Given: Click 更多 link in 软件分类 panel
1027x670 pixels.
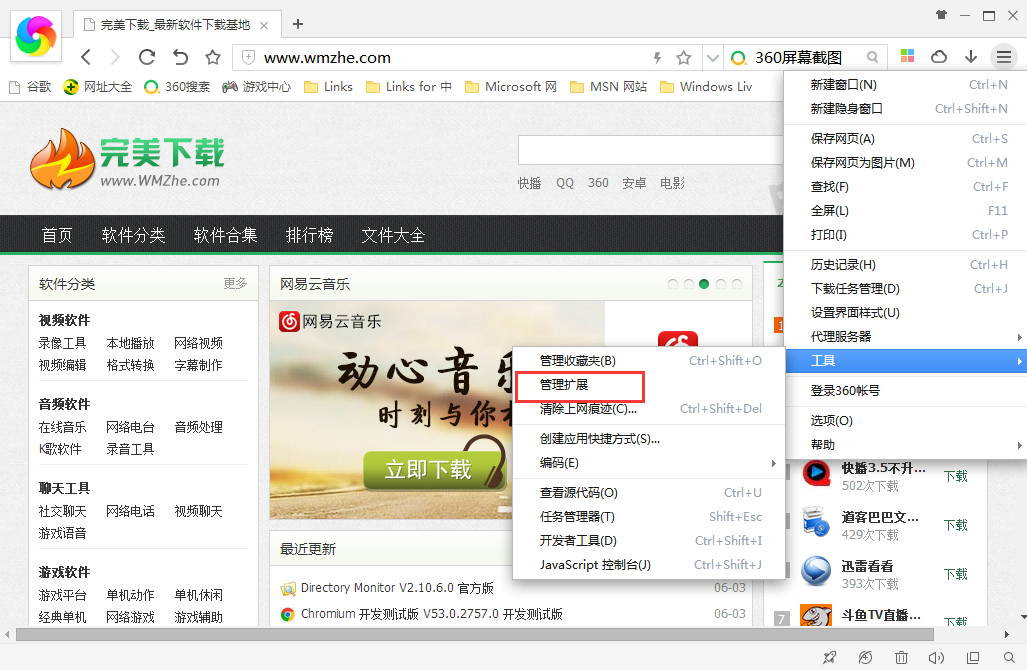Looking at the screenshot, I should click(235, 284).
